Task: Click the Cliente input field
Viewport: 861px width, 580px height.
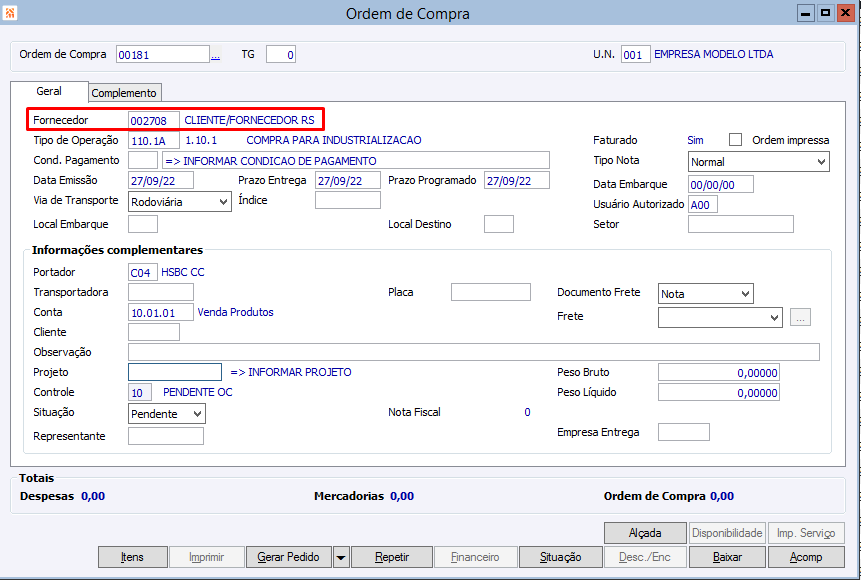Action: [154, 332]
